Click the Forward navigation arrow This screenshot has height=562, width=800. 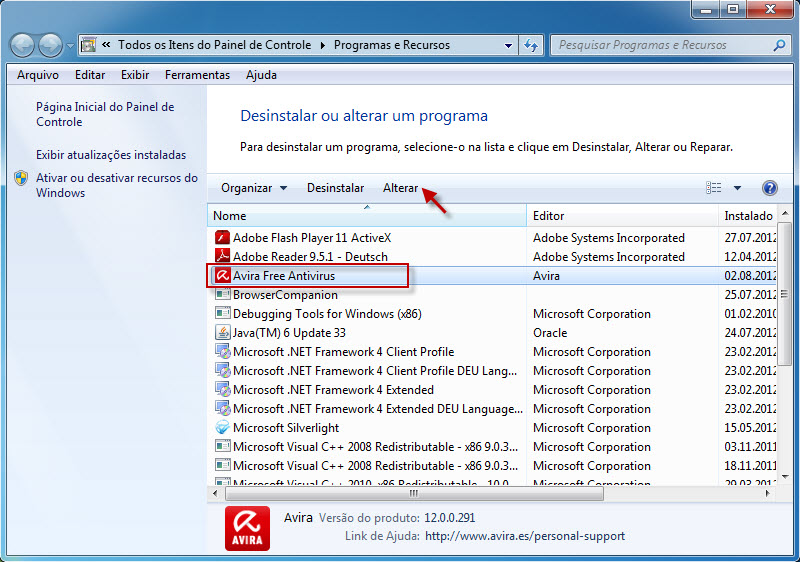[50, 45]
